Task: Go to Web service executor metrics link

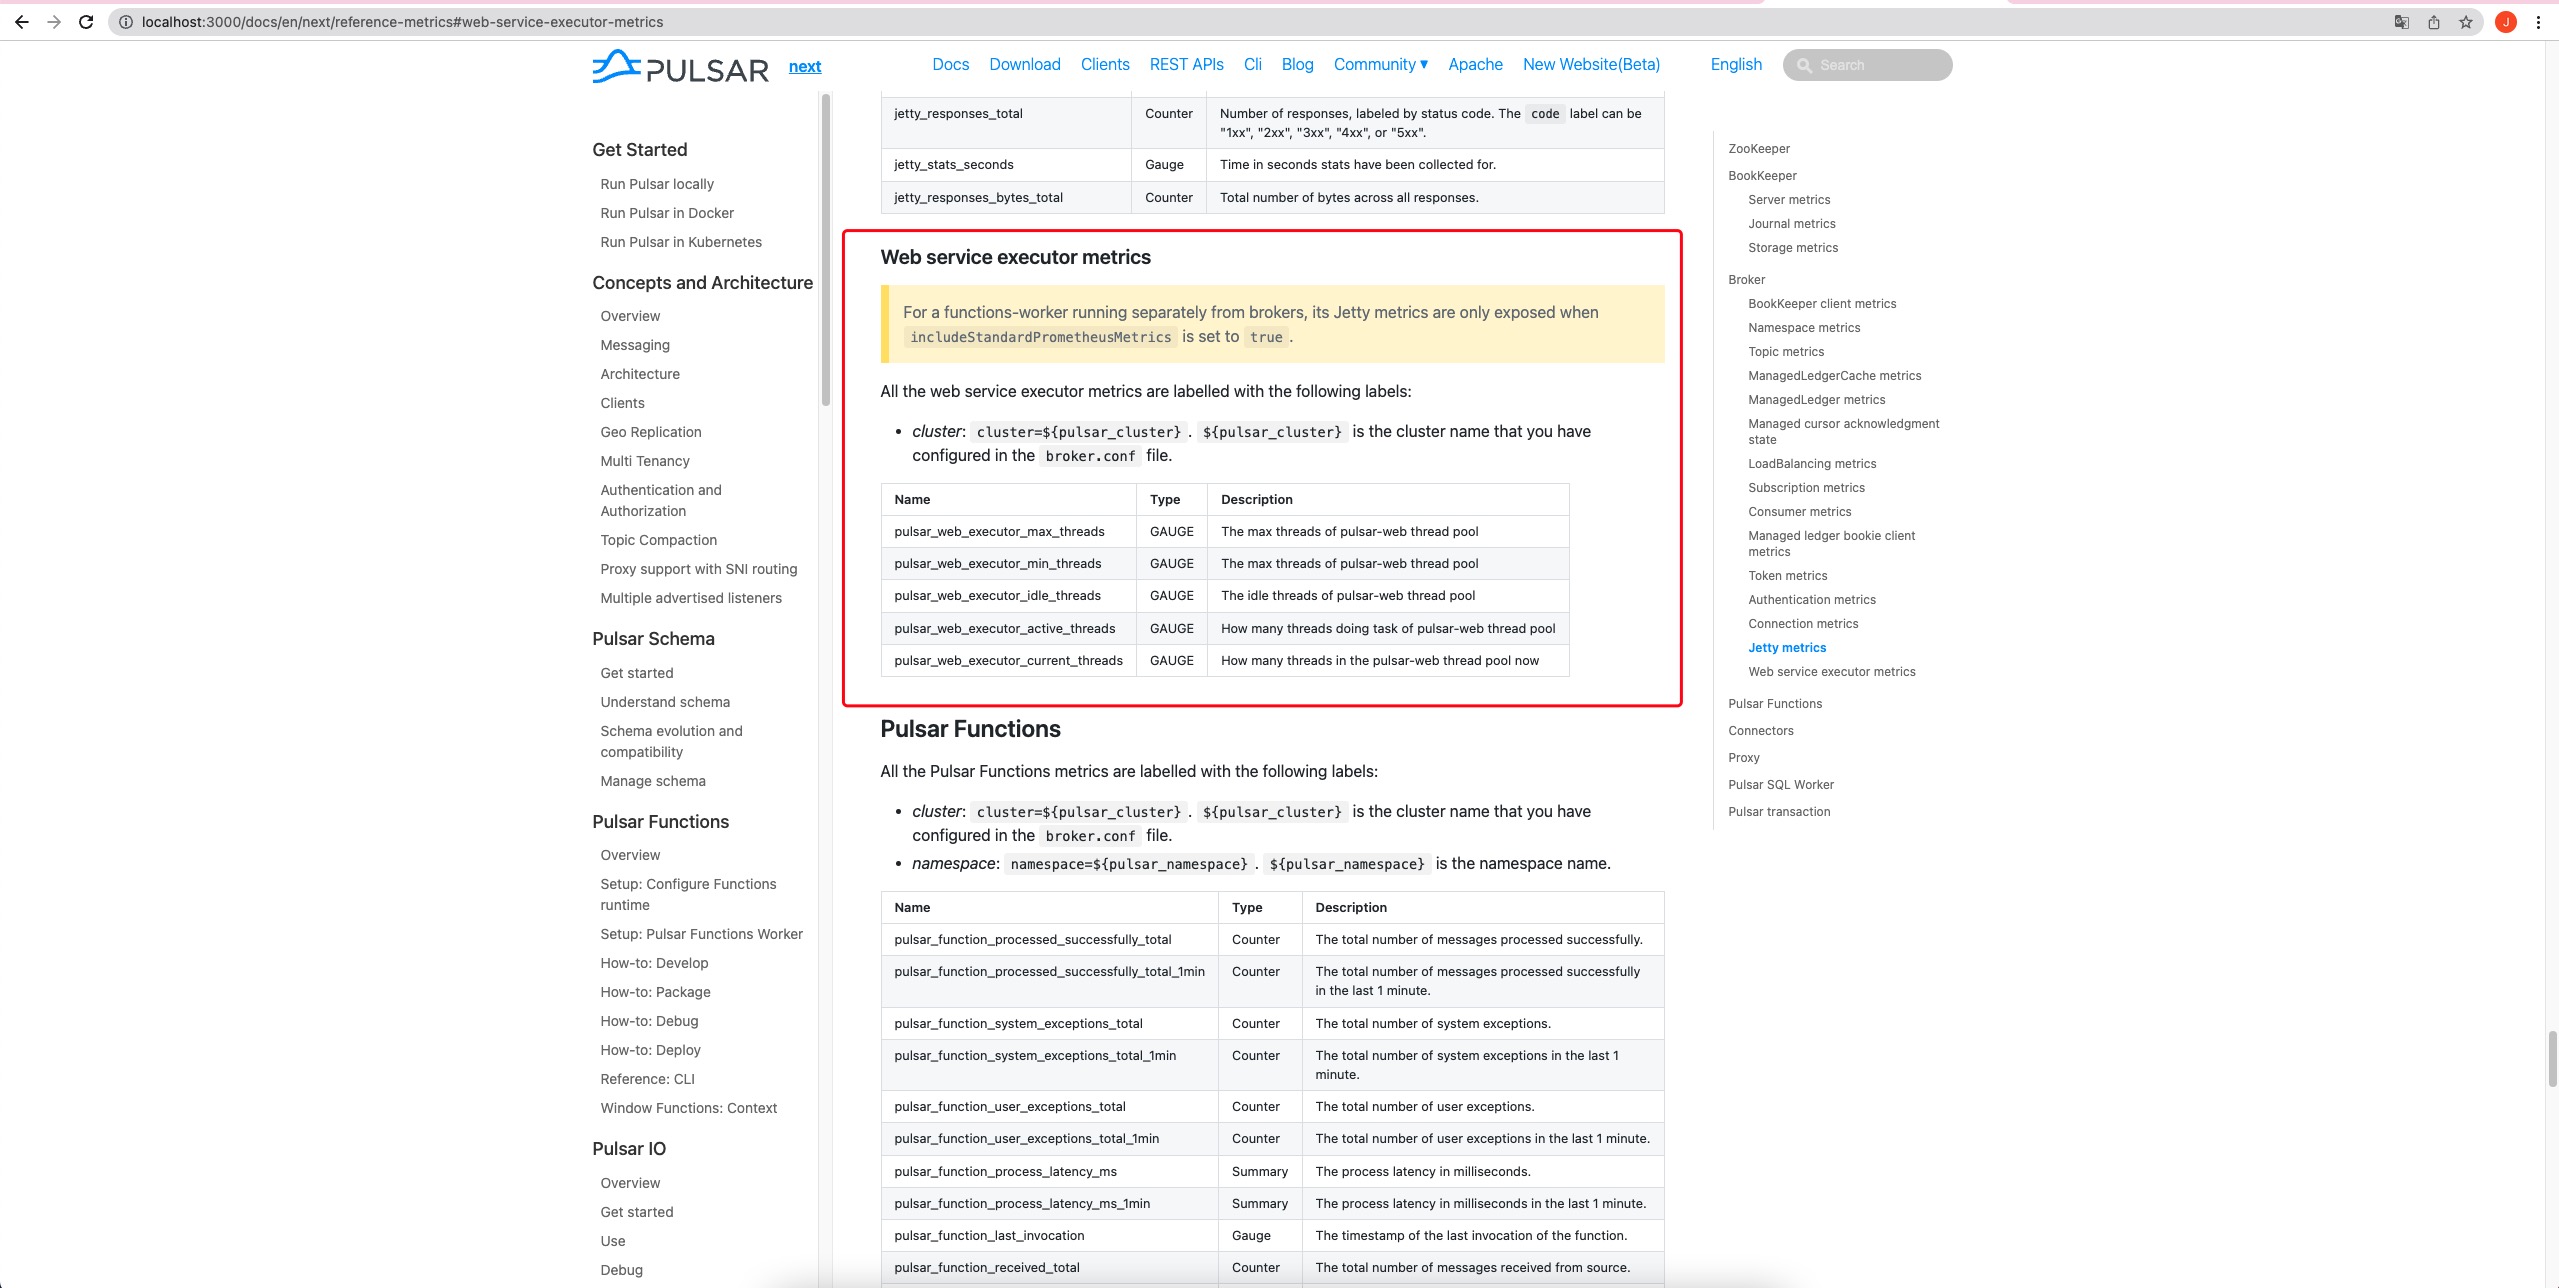Action: click(1831, 672)
